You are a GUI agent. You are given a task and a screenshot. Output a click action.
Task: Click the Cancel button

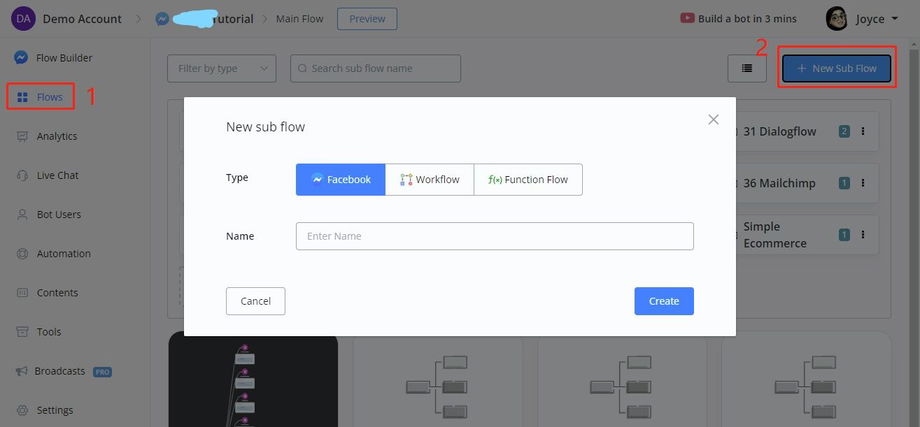click(256, 301)
